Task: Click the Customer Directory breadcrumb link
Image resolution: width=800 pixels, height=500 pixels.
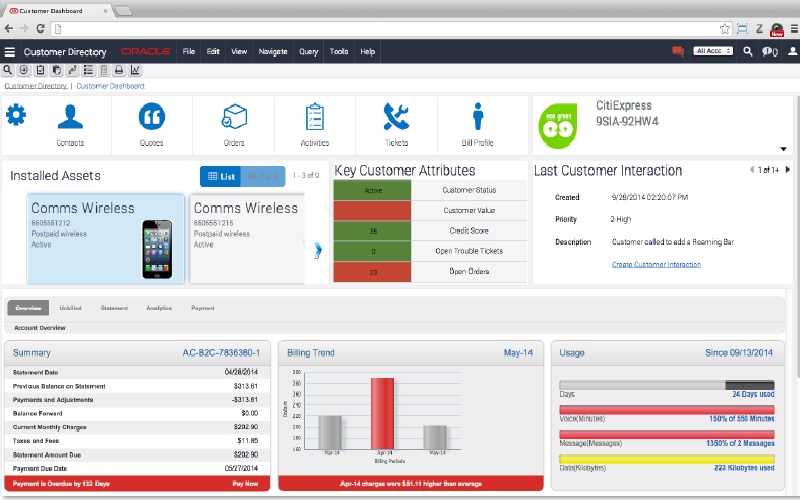Action: 36,86
